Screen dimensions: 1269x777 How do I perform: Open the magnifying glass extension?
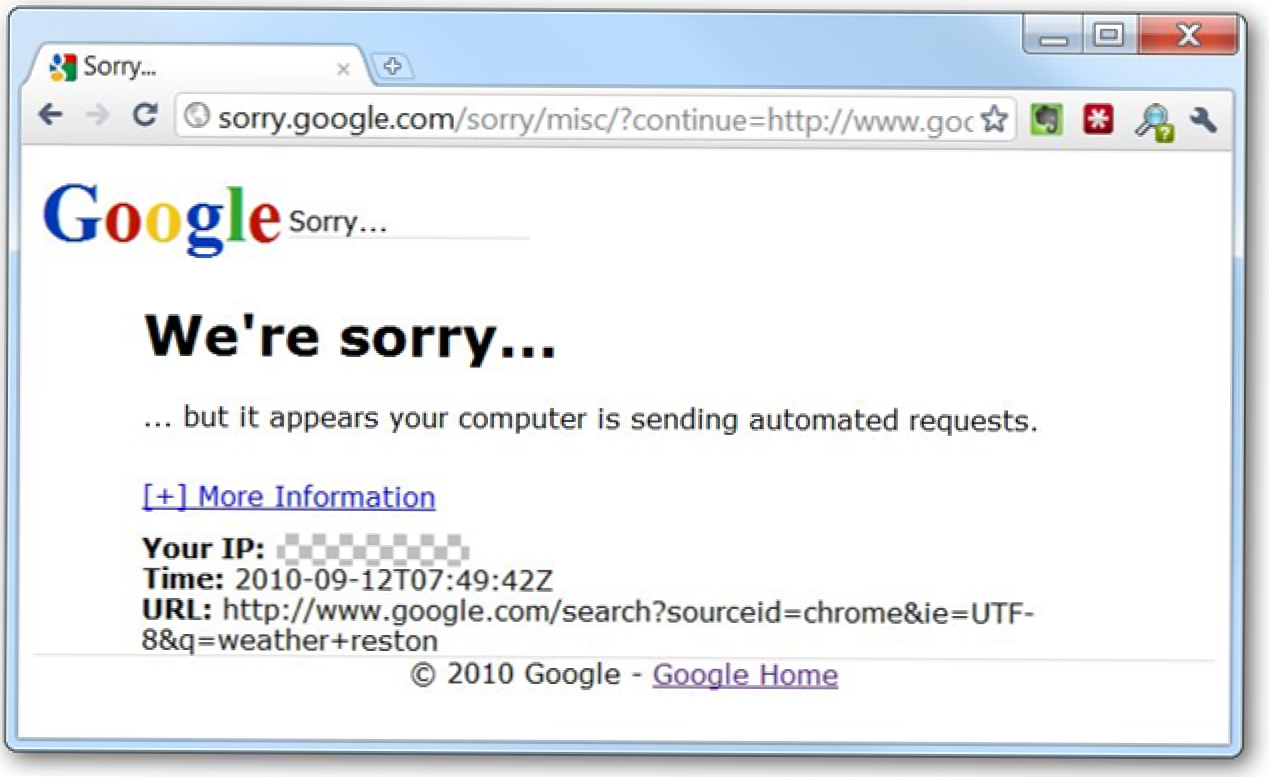[x=1152, y=121]
